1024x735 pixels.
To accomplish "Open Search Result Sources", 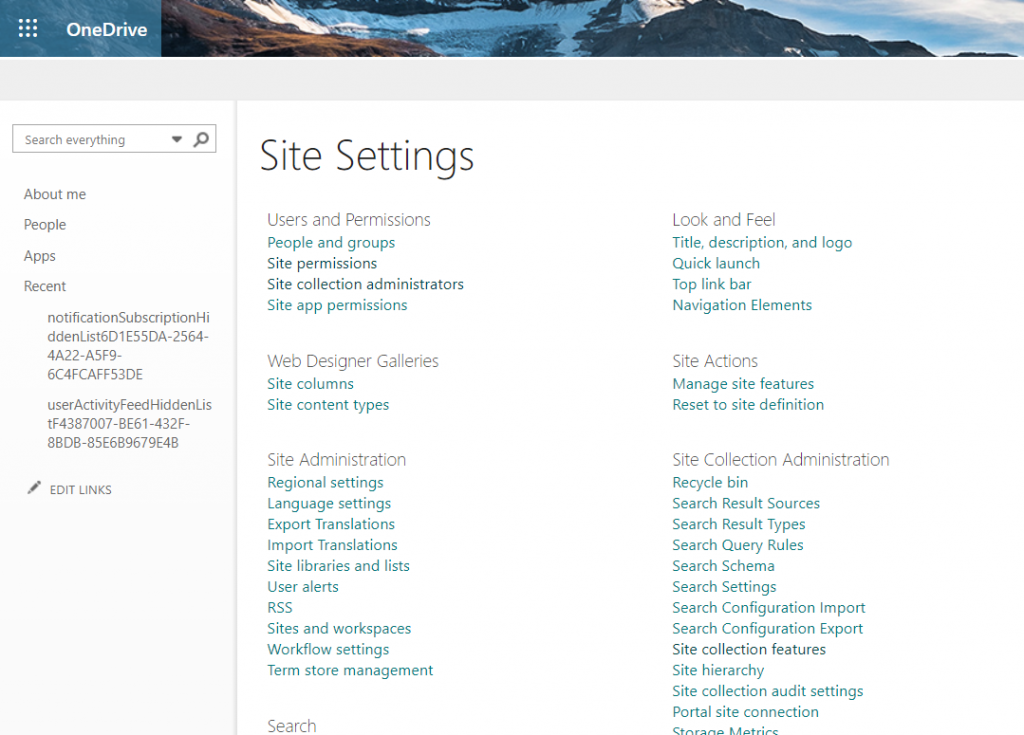I will 746,503.
